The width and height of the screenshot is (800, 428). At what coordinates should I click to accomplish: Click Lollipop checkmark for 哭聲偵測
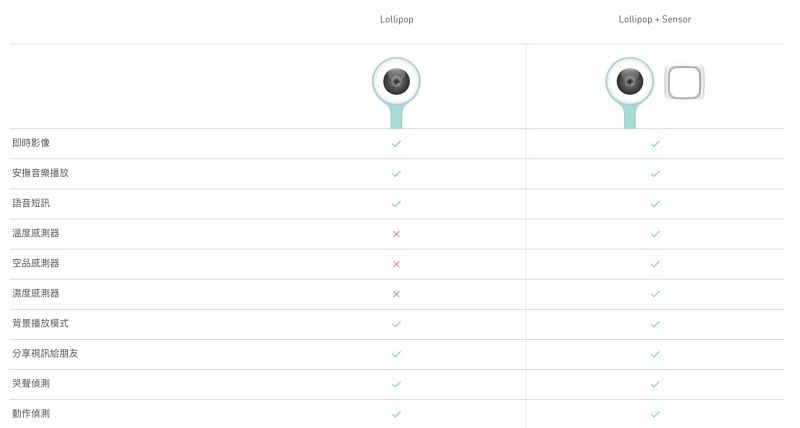[x=396, y=383]
